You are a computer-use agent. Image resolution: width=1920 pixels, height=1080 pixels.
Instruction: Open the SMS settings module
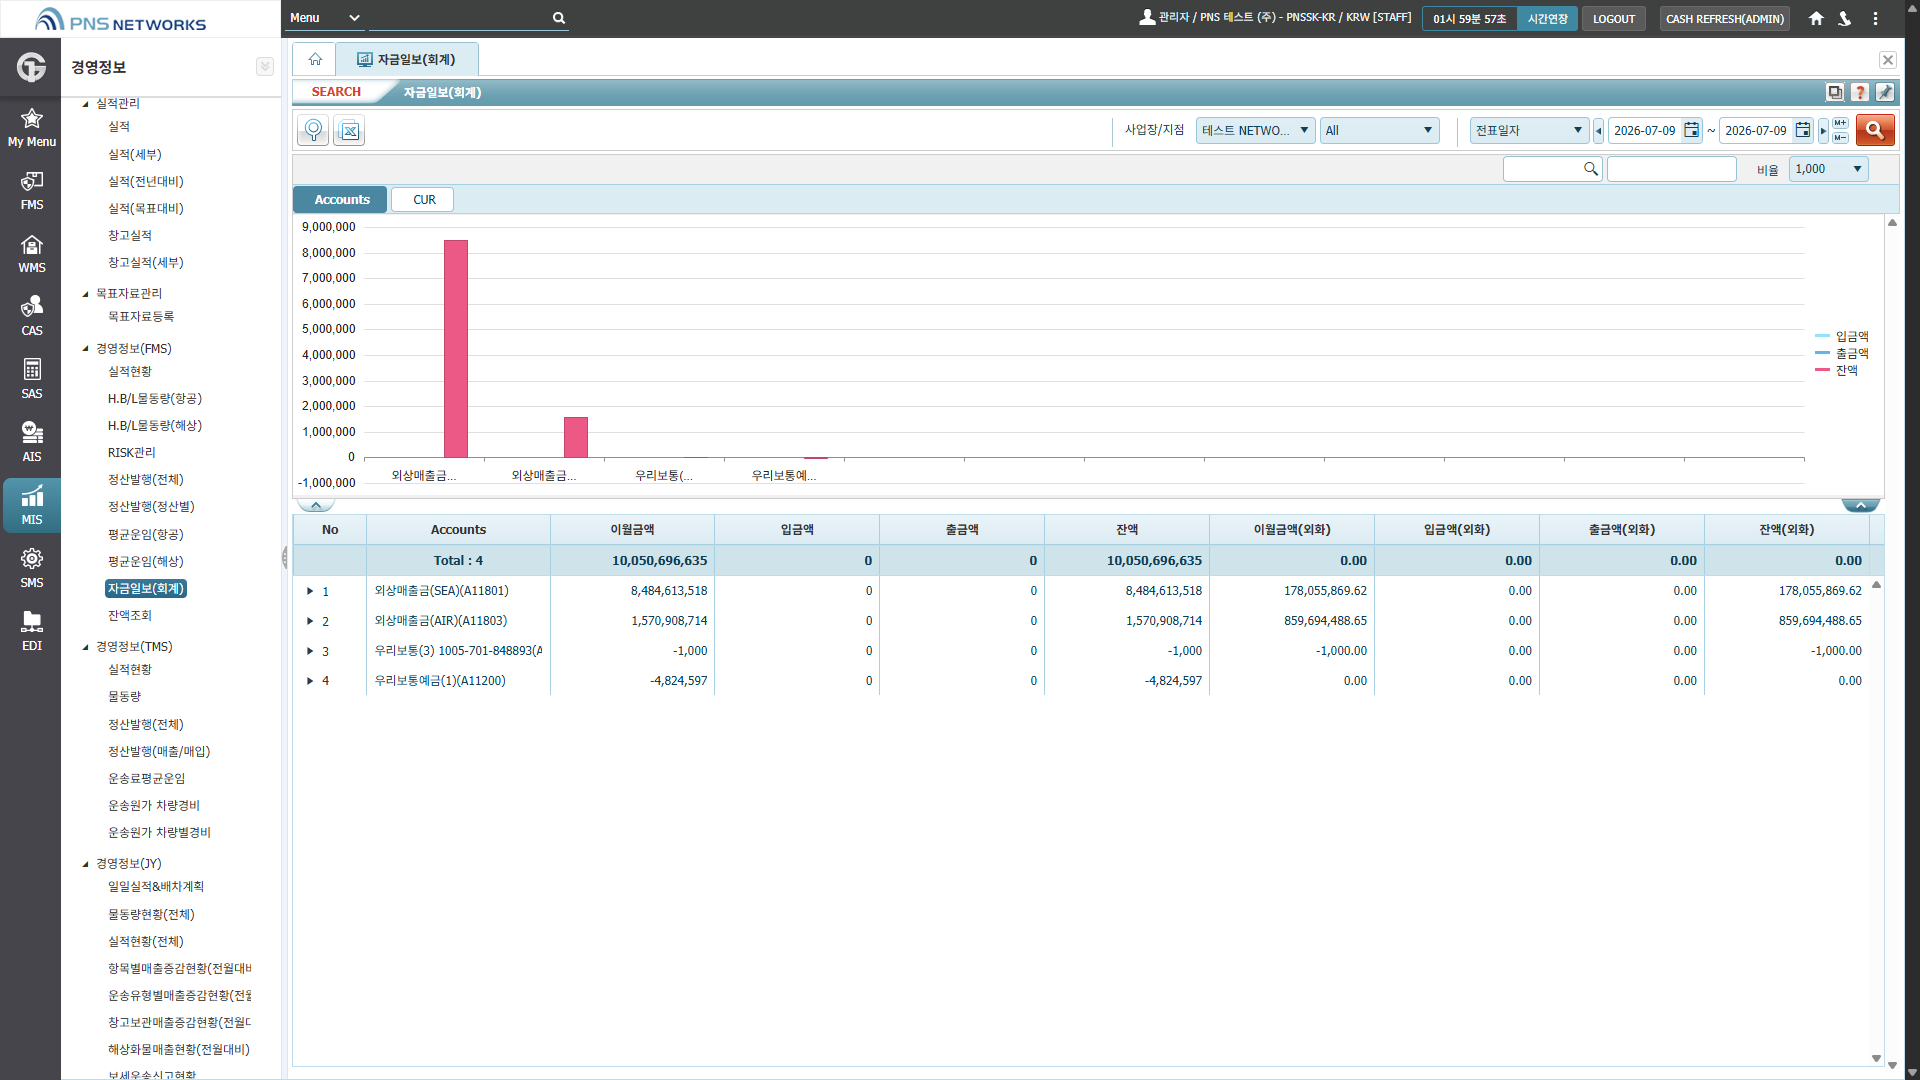pos(31,568)
